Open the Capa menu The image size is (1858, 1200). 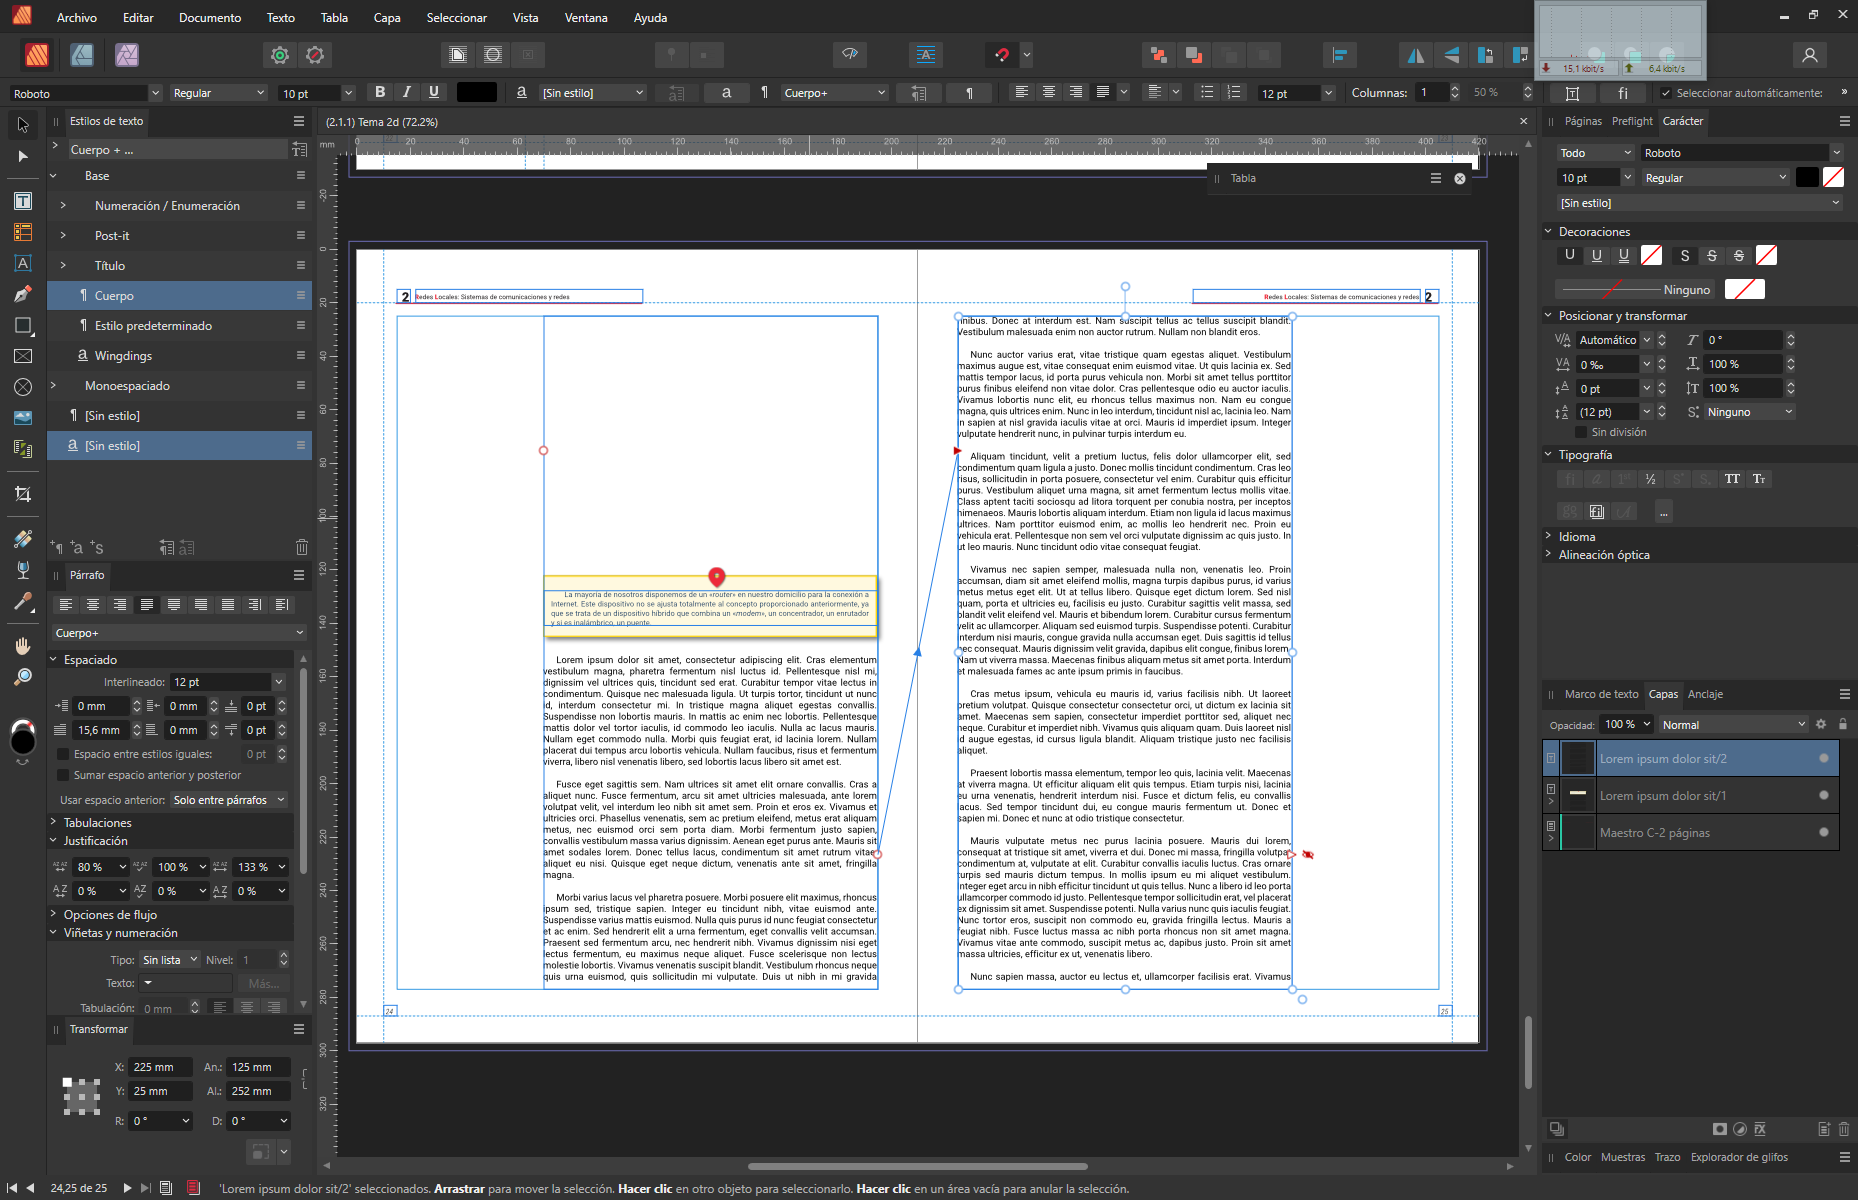(x=387, y=18)
